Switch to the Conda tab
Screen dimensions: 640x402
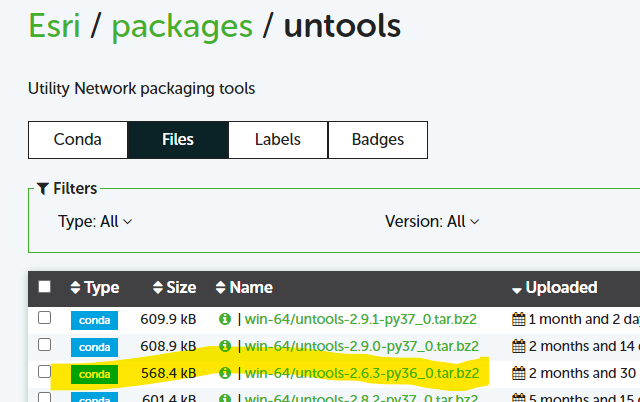point(77,140)
